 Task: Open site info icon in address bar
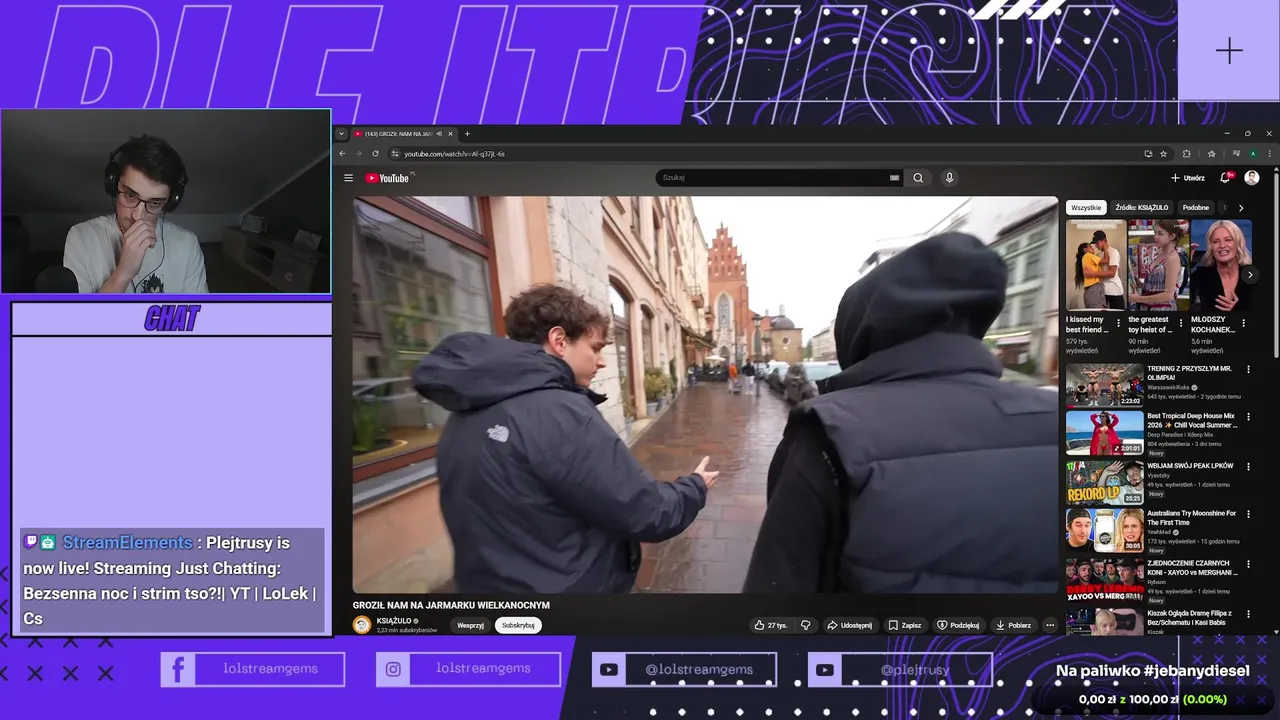[x=395, y=154]
